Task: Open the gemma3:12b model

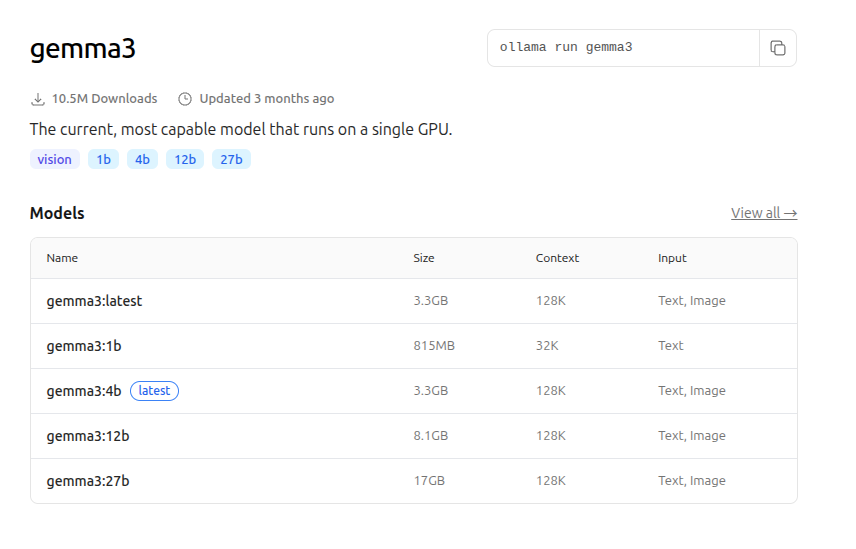Action: (88, 436)
